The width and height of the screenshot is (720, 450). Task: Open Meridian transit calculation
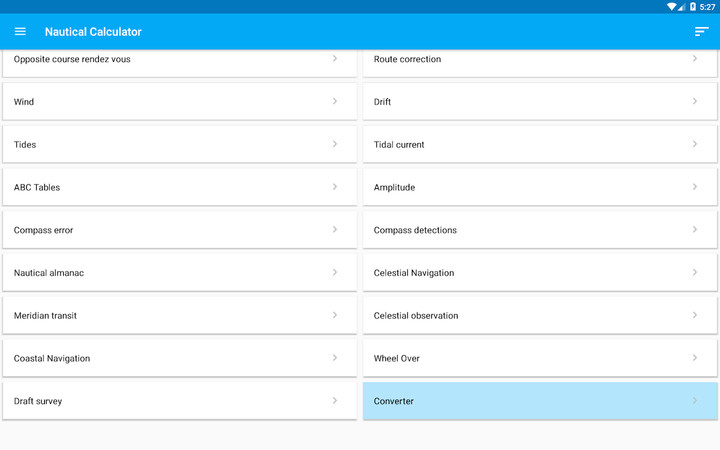tap(179, 316)
